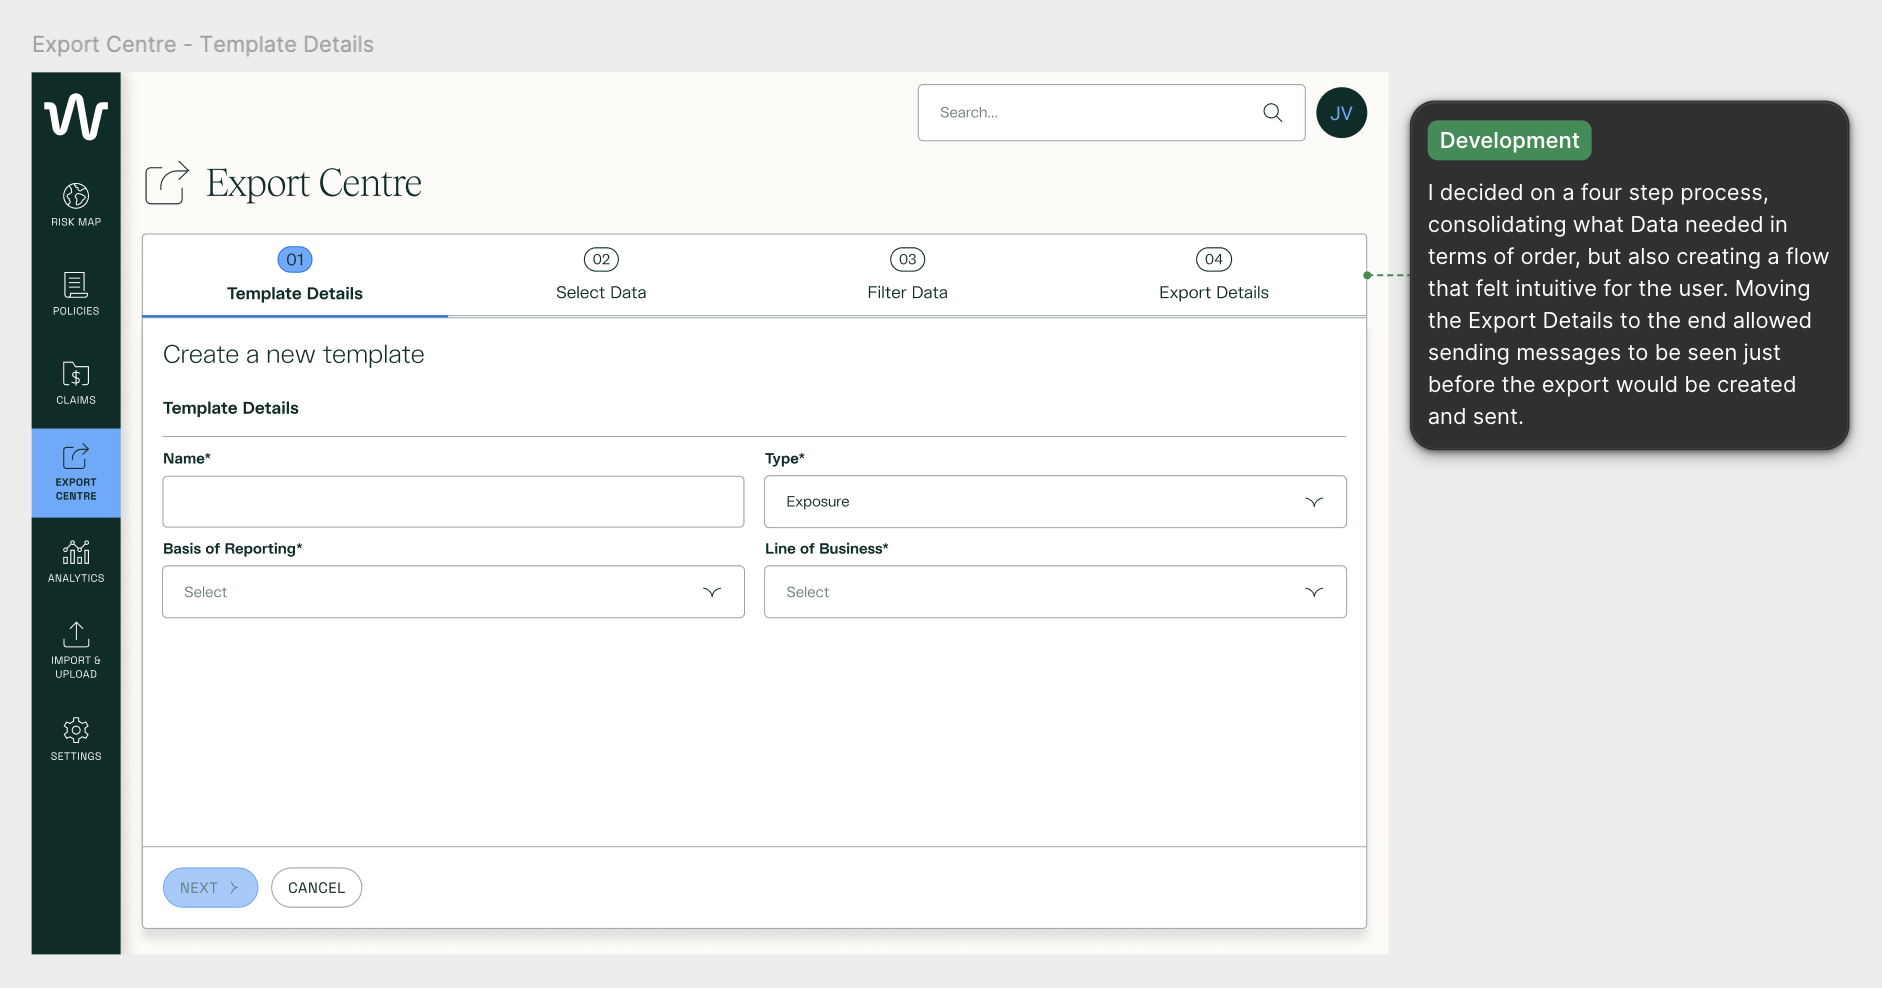The width and height of the screenshot is (1882, 988).
Task: Select Export Centre in the sidebar
Action: (76, 473)
